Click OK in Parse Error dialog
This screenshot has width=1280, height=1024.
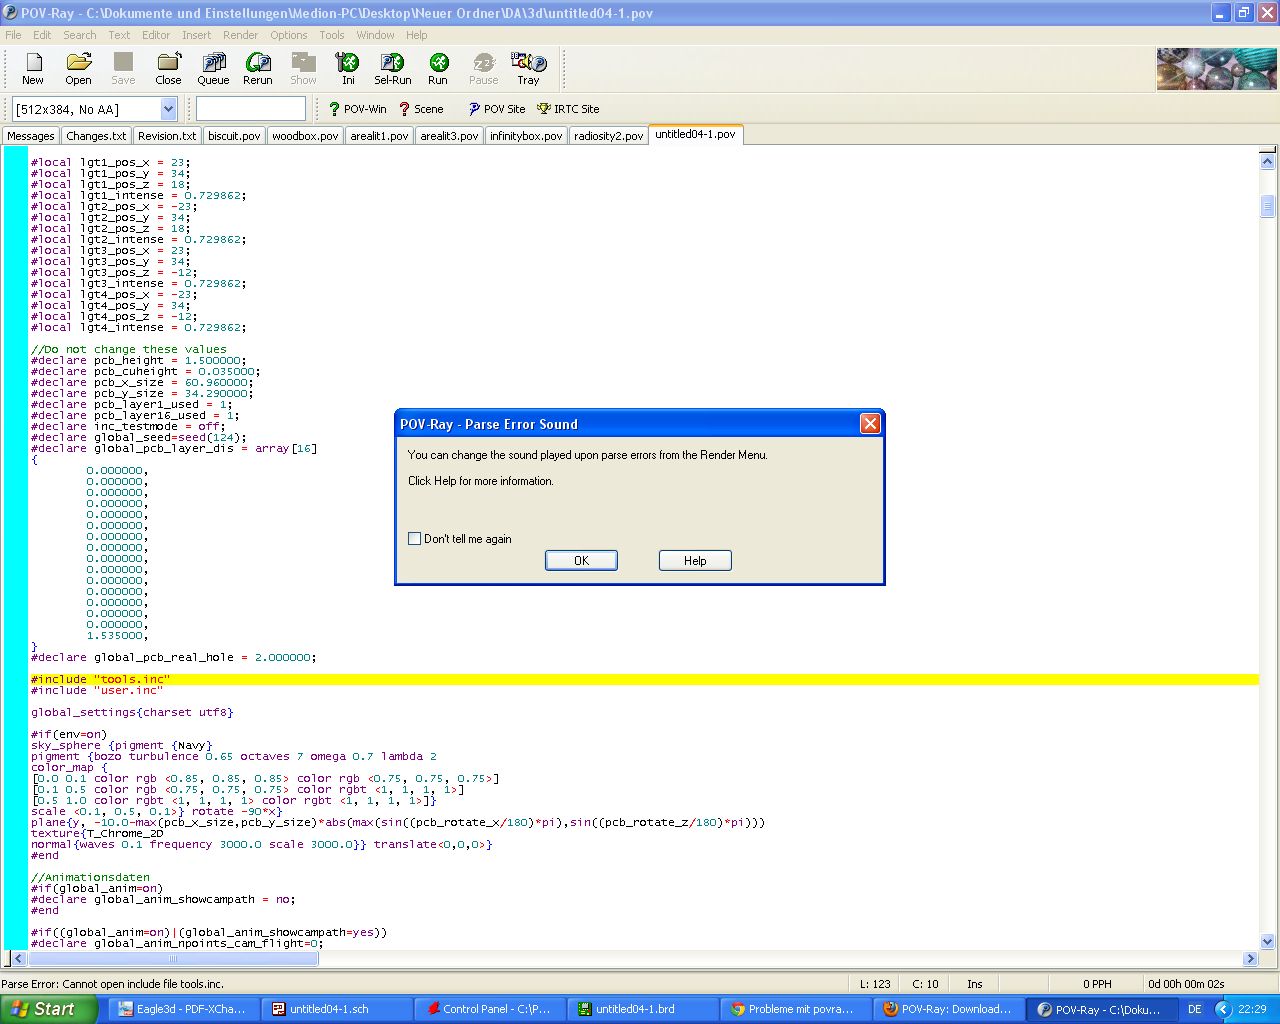tap(581, 561)
